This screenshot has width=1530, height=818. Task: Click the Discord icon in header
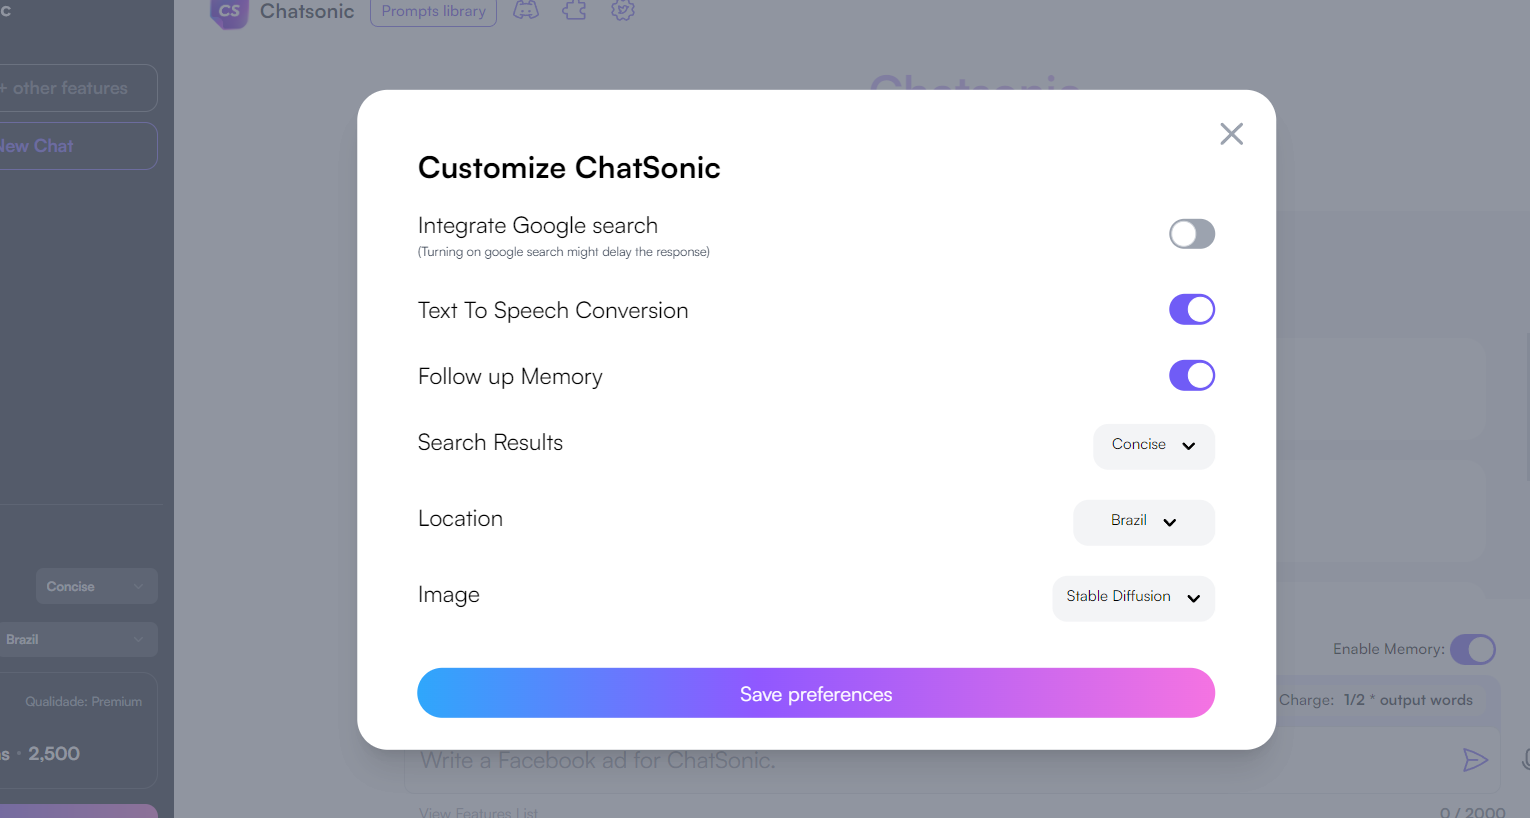[x=526, y=10]
